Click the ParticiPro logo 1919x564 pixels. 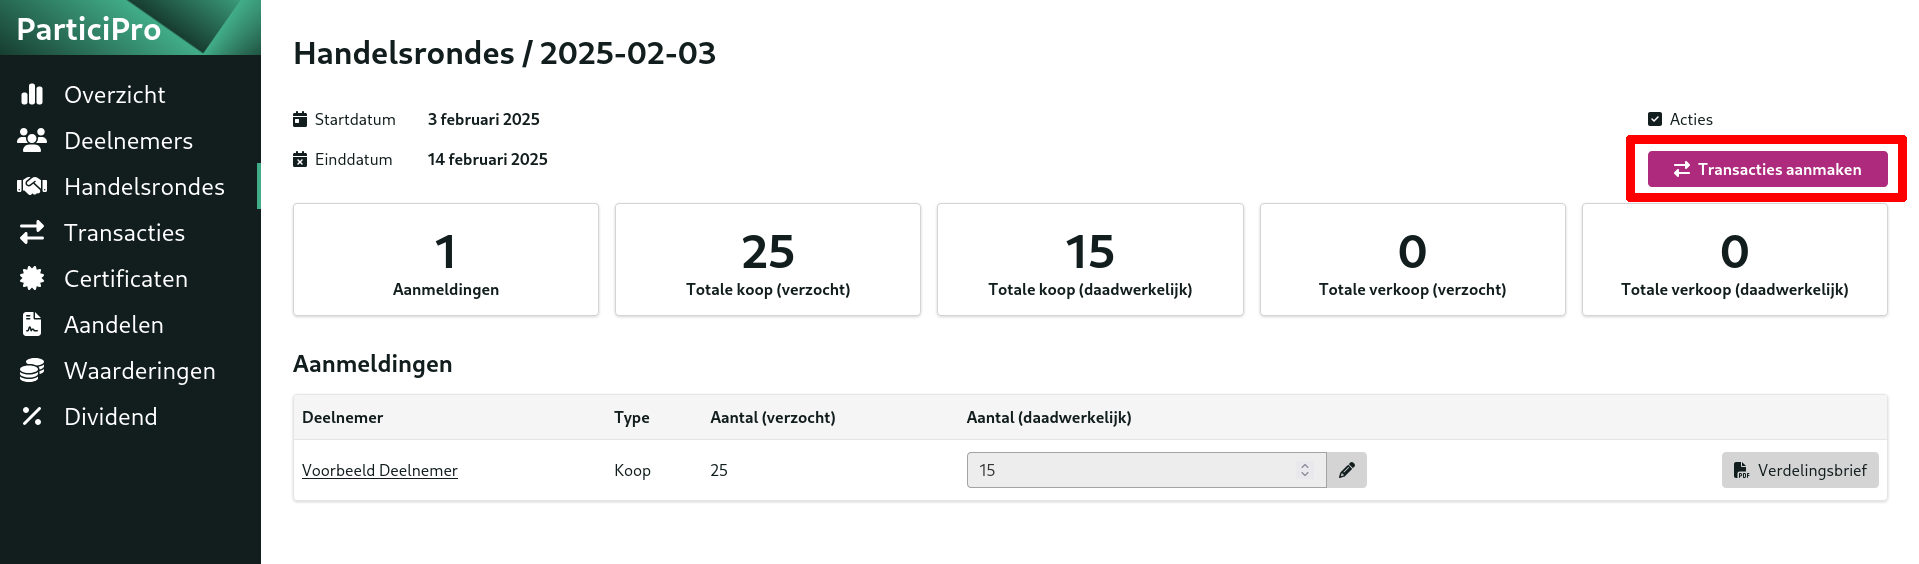point(89,29)
